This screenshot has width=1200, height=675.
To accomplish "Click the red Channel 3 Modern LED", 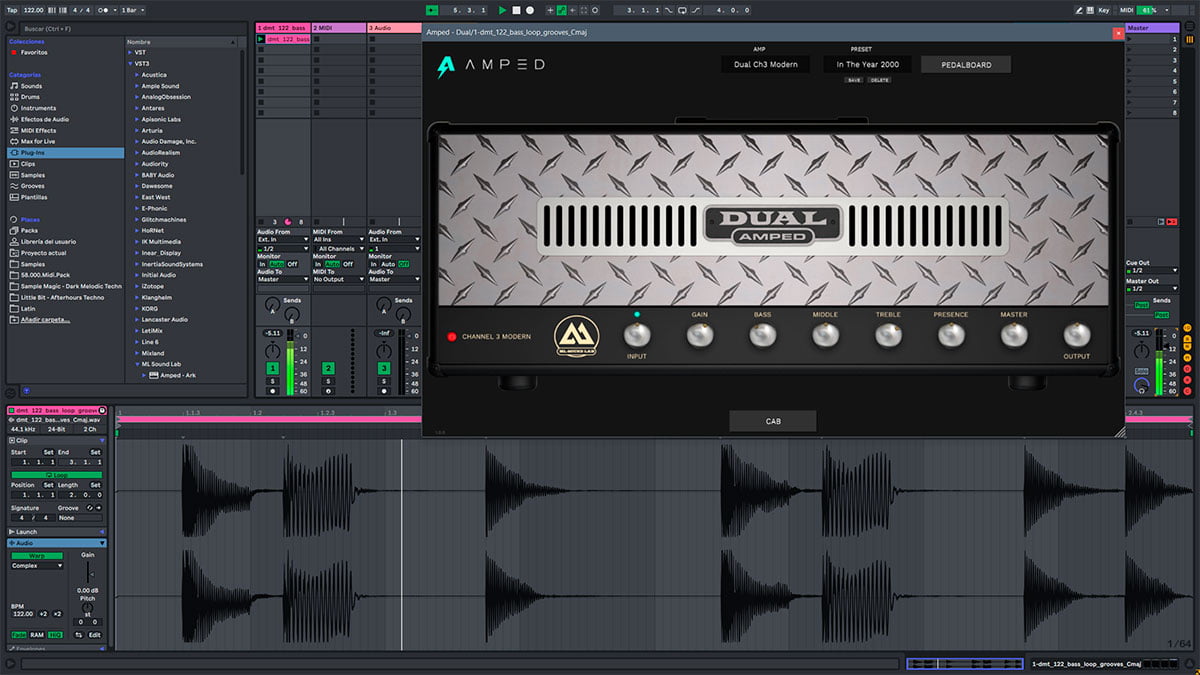I will tap(451, 337).
